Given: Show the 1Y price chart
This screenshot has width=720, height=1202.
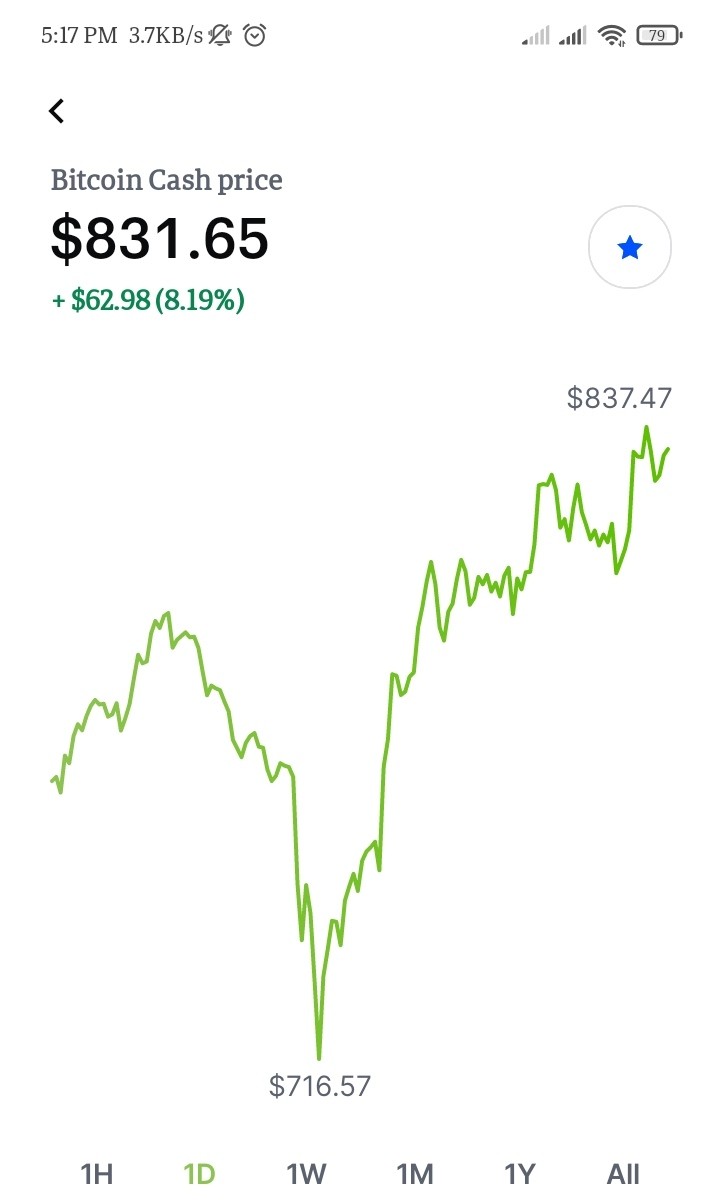Looking at the screenshot, I should coord(520,1174).
